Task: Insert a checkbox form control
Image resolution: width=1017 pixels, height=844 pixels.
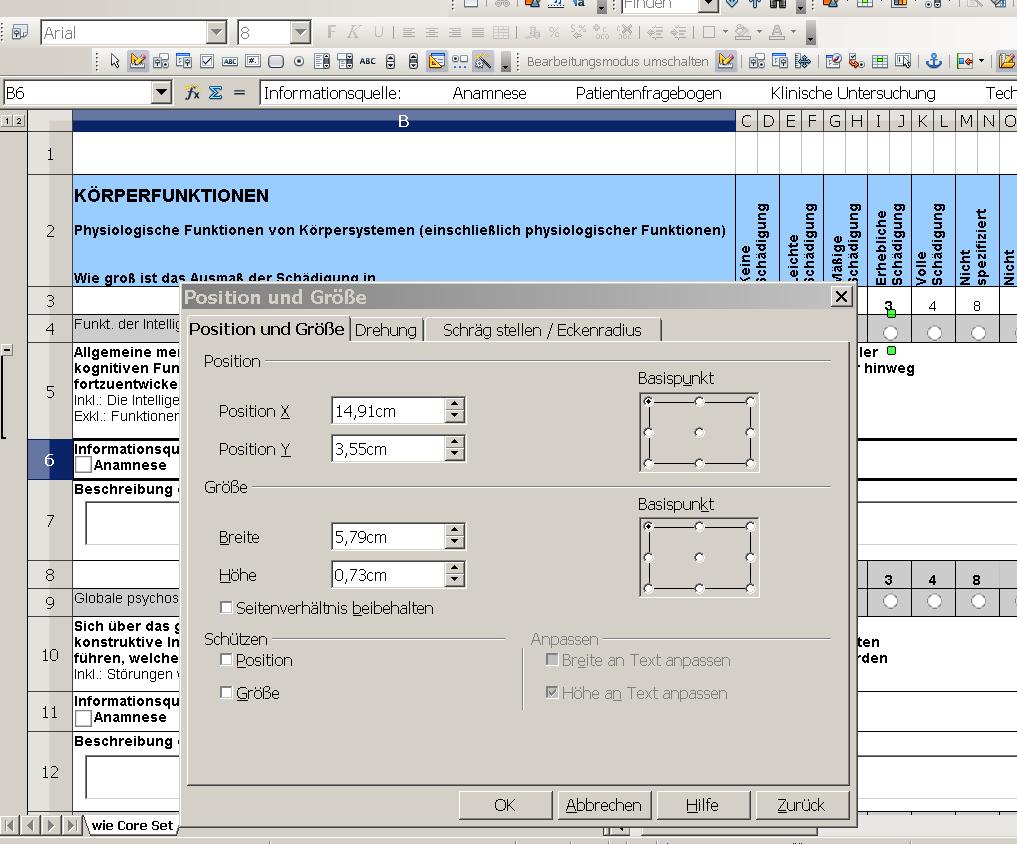Action: (x=206, y=61)
